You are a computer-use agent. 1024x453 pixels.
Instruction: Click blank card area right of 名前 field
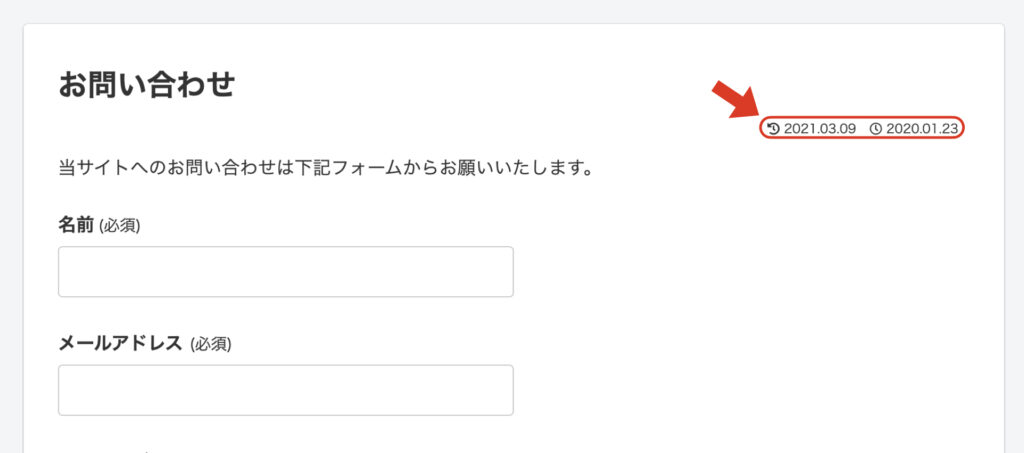pos(750,272)
